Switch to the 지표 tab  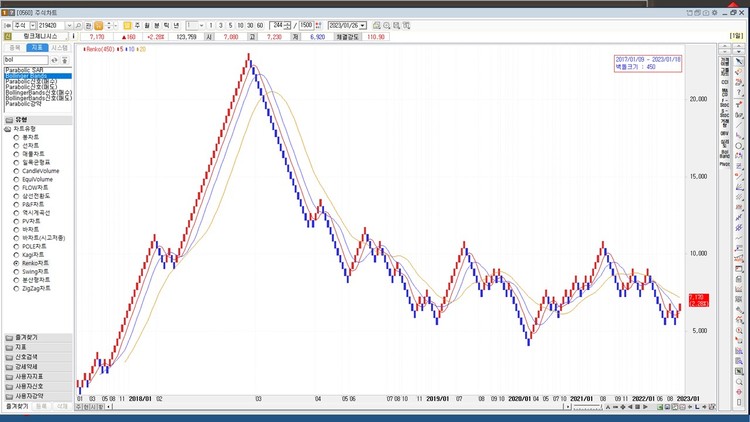point(37,48)
